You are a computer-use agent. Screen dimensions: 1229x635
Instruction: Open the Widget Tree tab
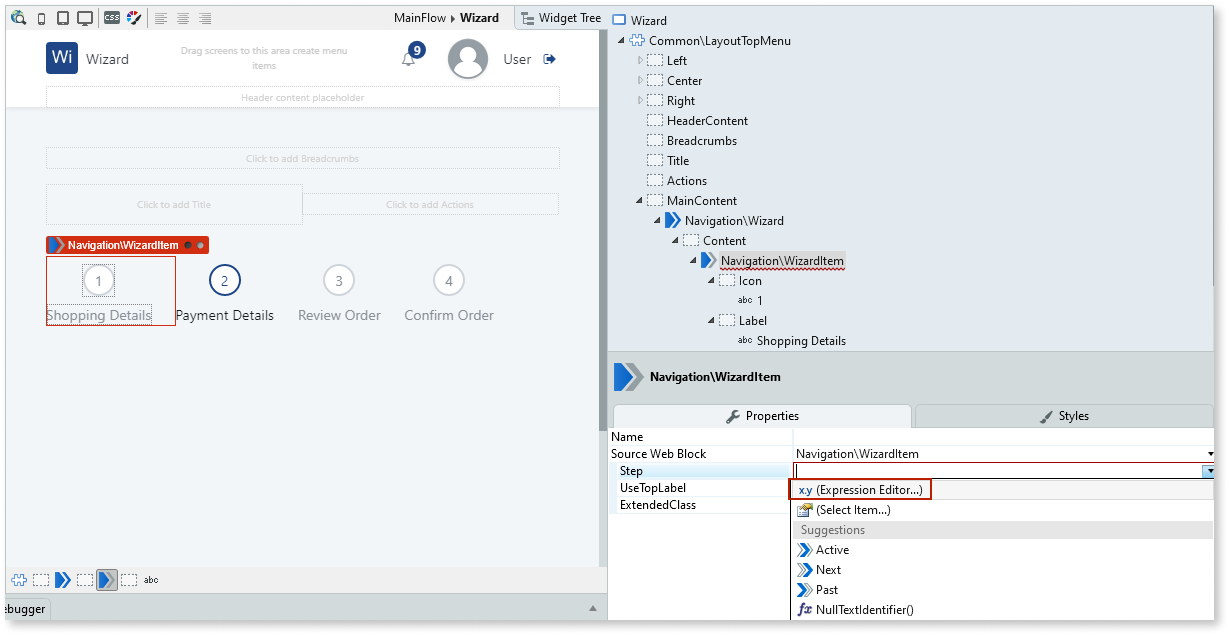[560, 17]
